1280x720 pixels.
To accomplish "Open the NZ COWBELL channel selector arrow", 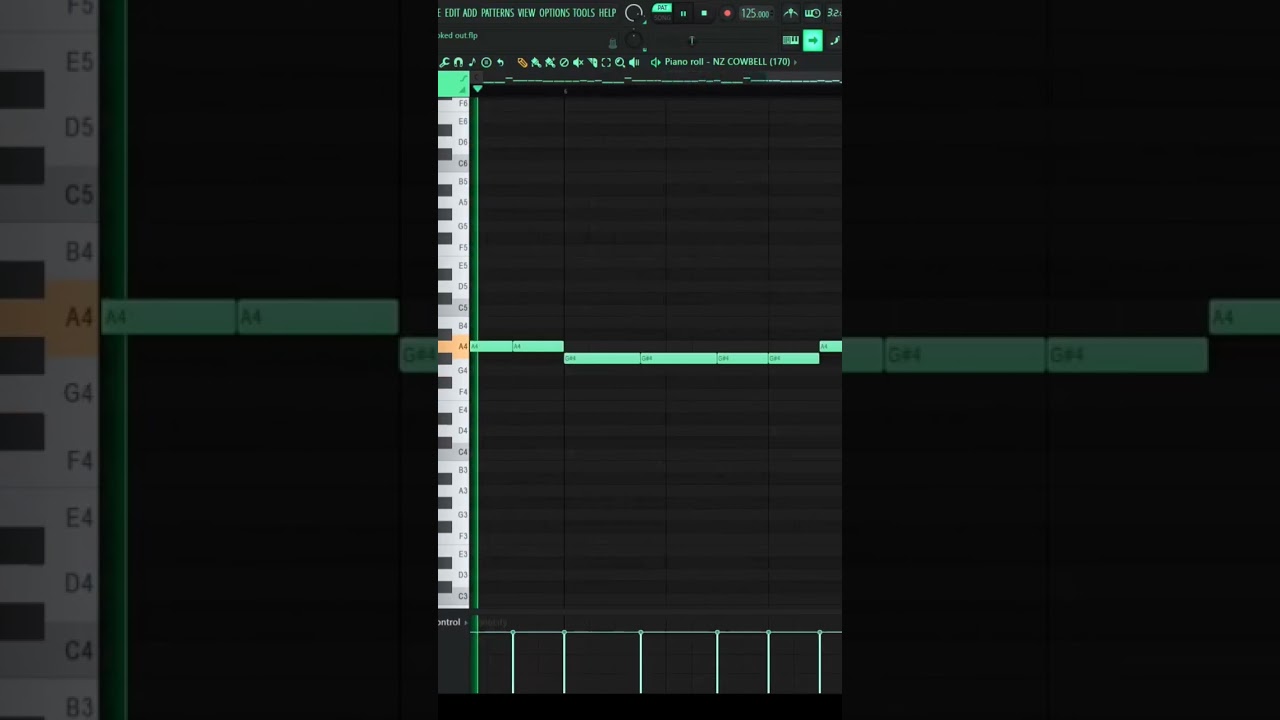I will [796, 61].
